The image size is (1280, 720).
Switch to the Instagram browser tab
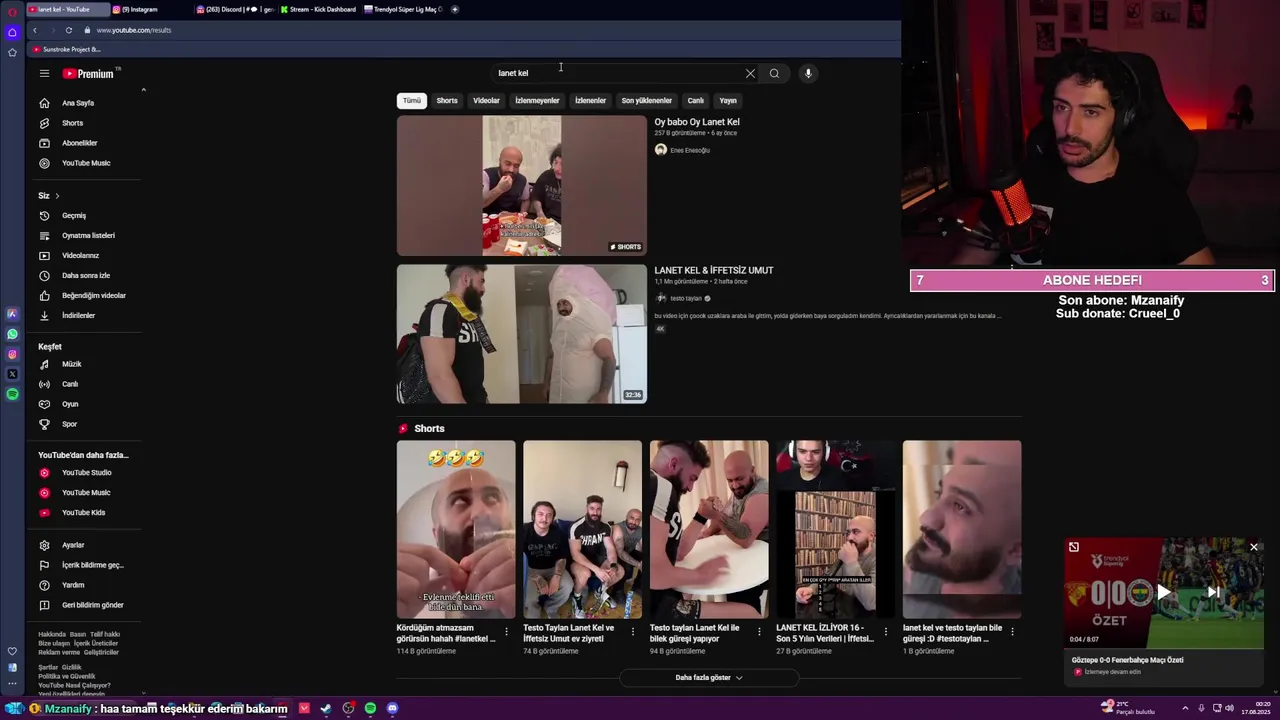(148, 9)
